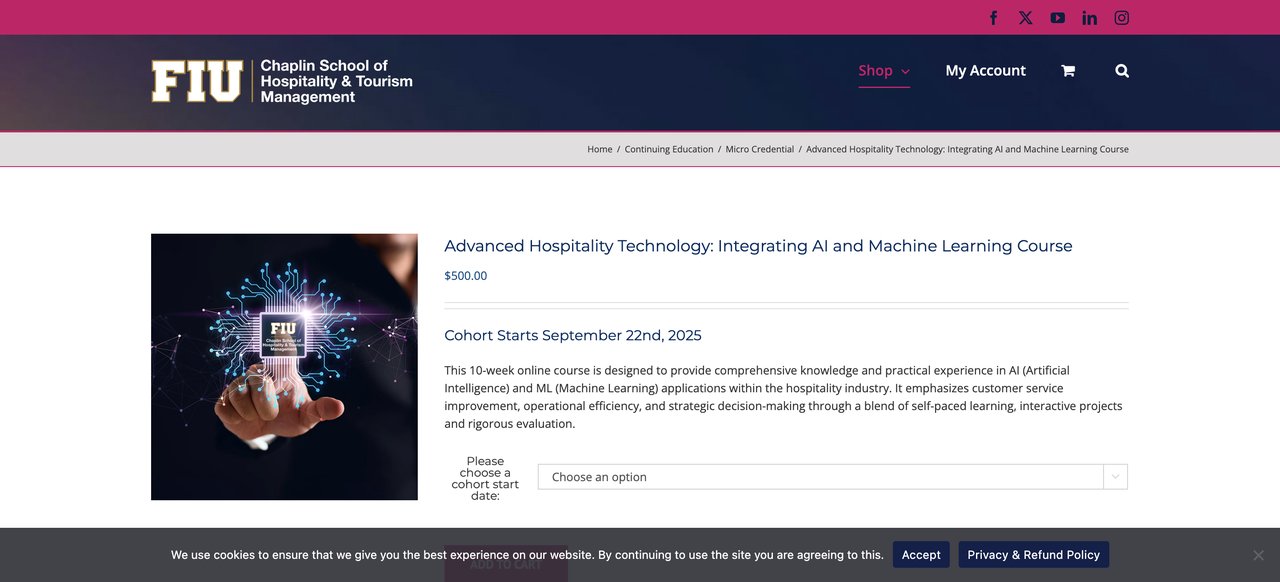Open the Instagram social icon
The width and height of the screenshot is (1280, 582).
[x=1122, y=18]
